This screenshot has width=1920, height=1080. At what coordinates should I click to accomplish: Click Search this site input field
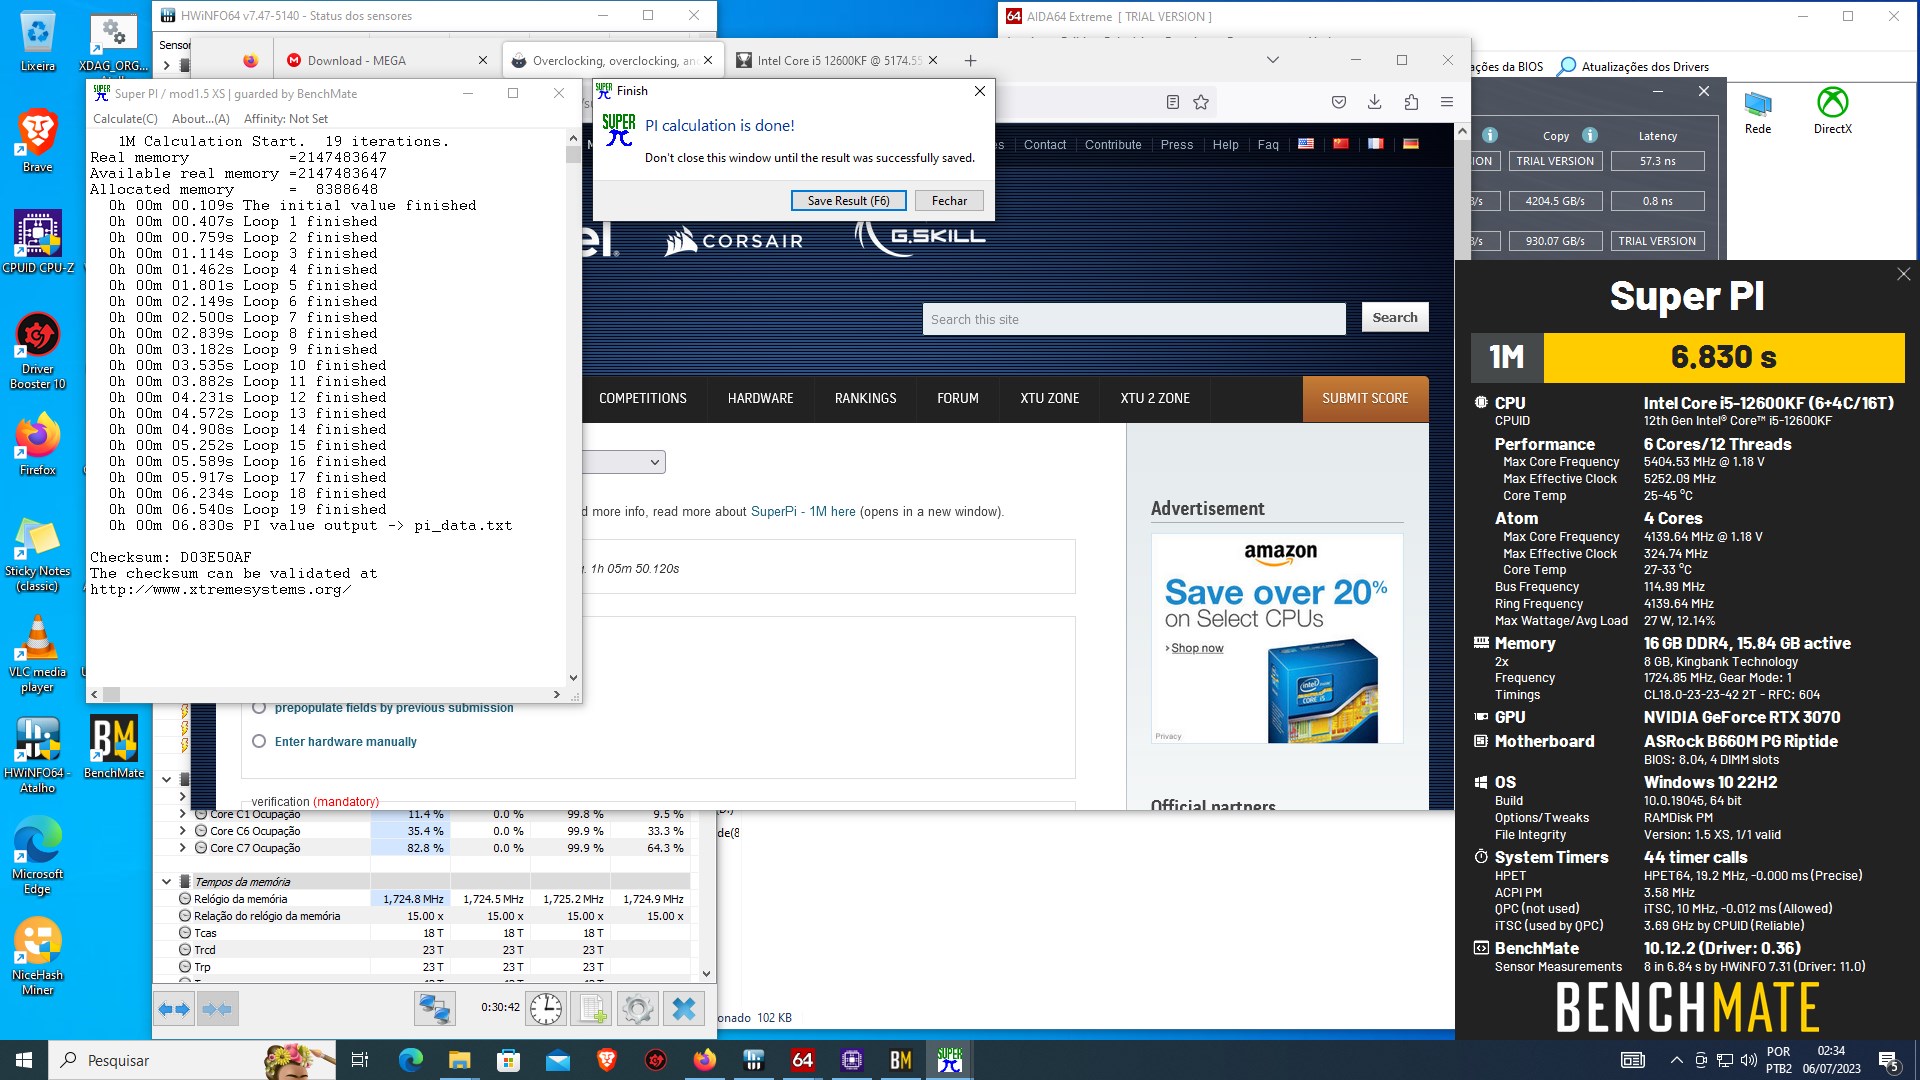1134,319
